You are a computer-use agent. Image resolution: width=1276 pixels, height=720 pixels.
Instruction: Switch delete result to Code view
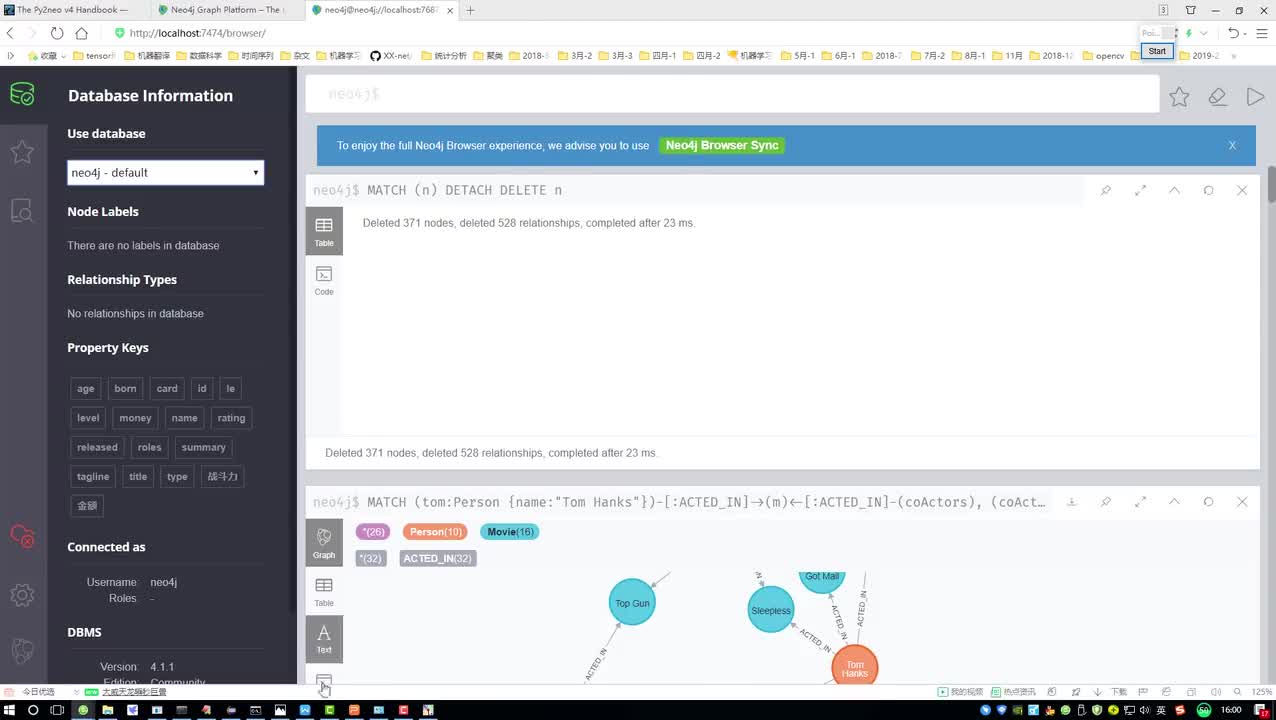click(x=324, y=280)
